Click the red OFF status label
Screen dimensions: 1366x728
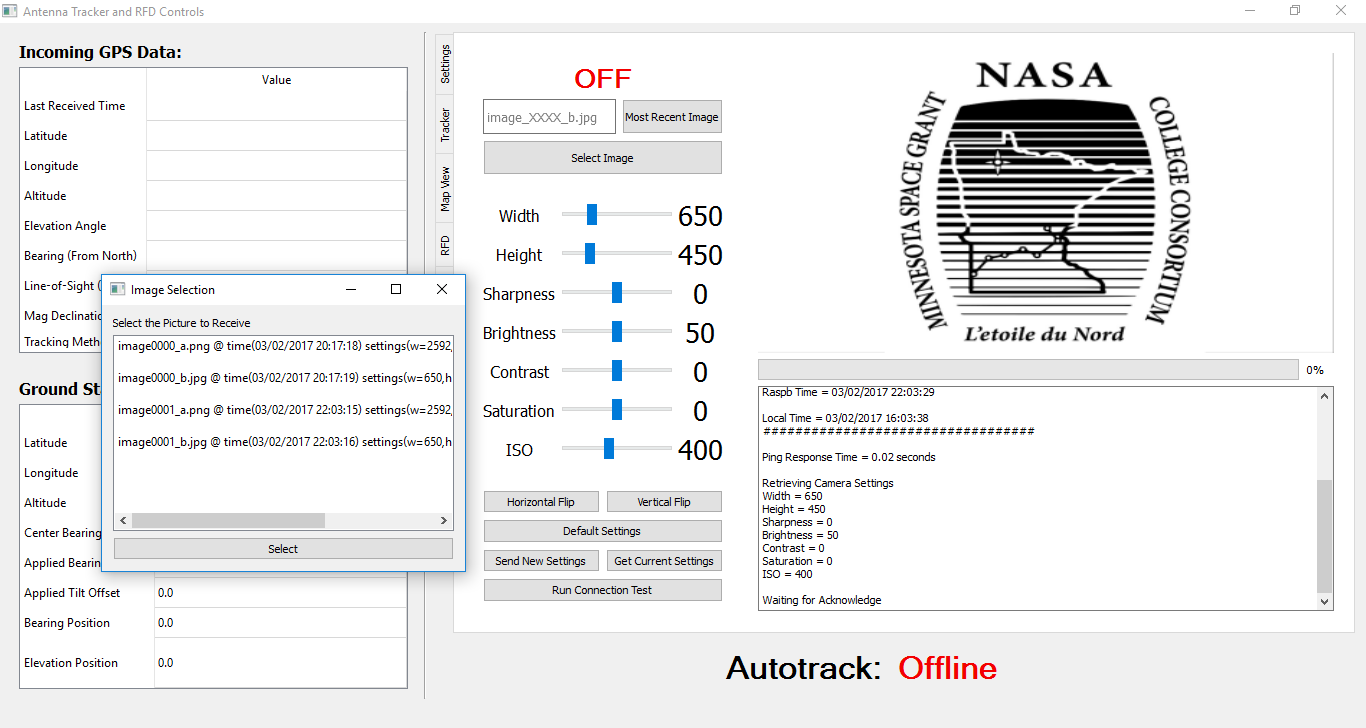tap(602, 78)
